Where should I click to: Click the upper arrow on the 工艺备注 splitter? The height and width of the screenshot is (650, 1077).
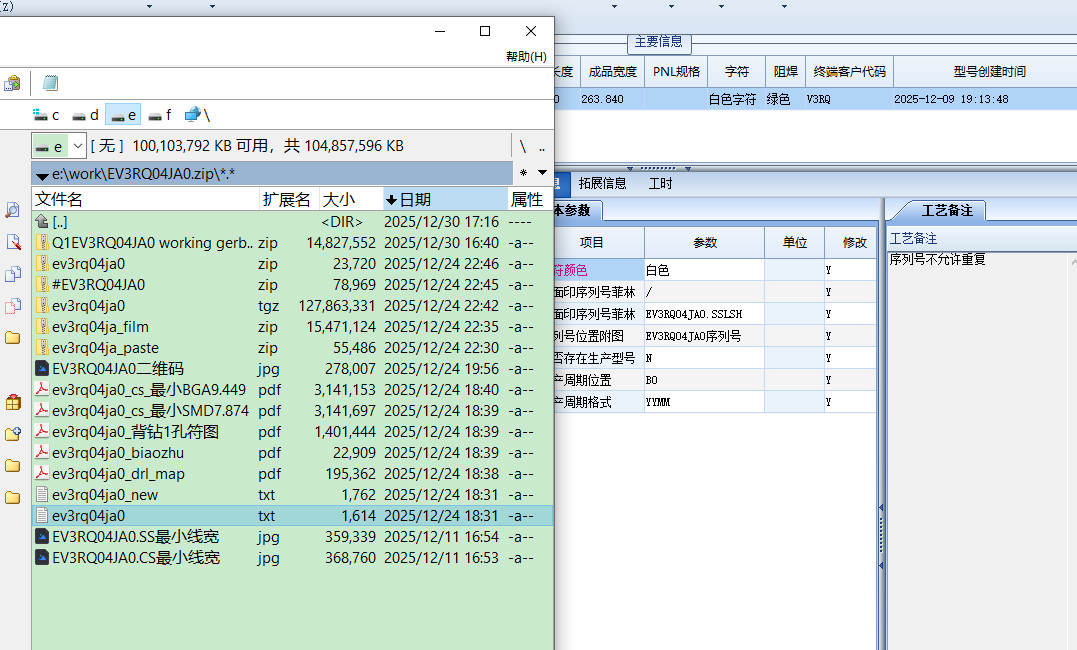click(881, 508)
